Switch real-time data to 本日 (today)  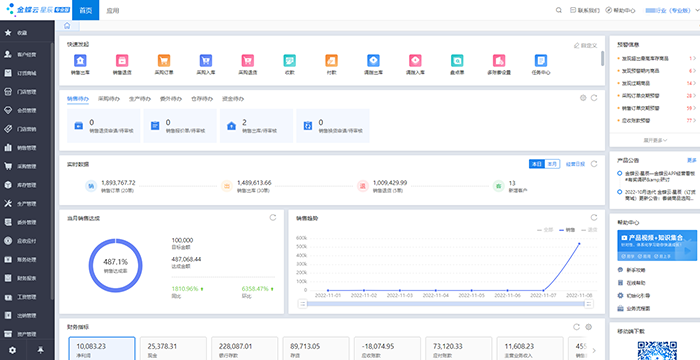(x=537, y=164)
